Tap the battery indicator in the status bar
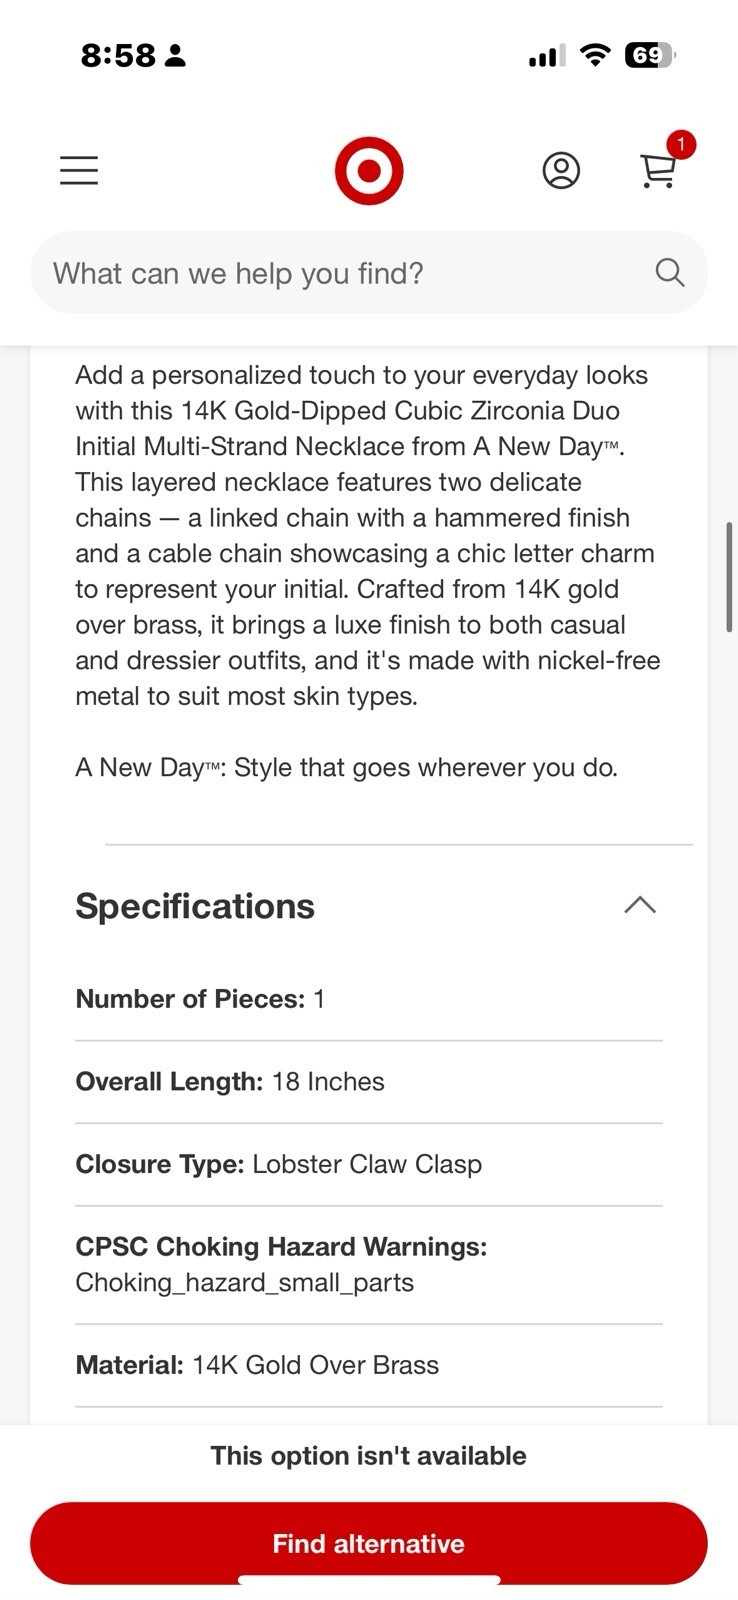This screenshot has width=738, height=1600. [x=650, y=55]
